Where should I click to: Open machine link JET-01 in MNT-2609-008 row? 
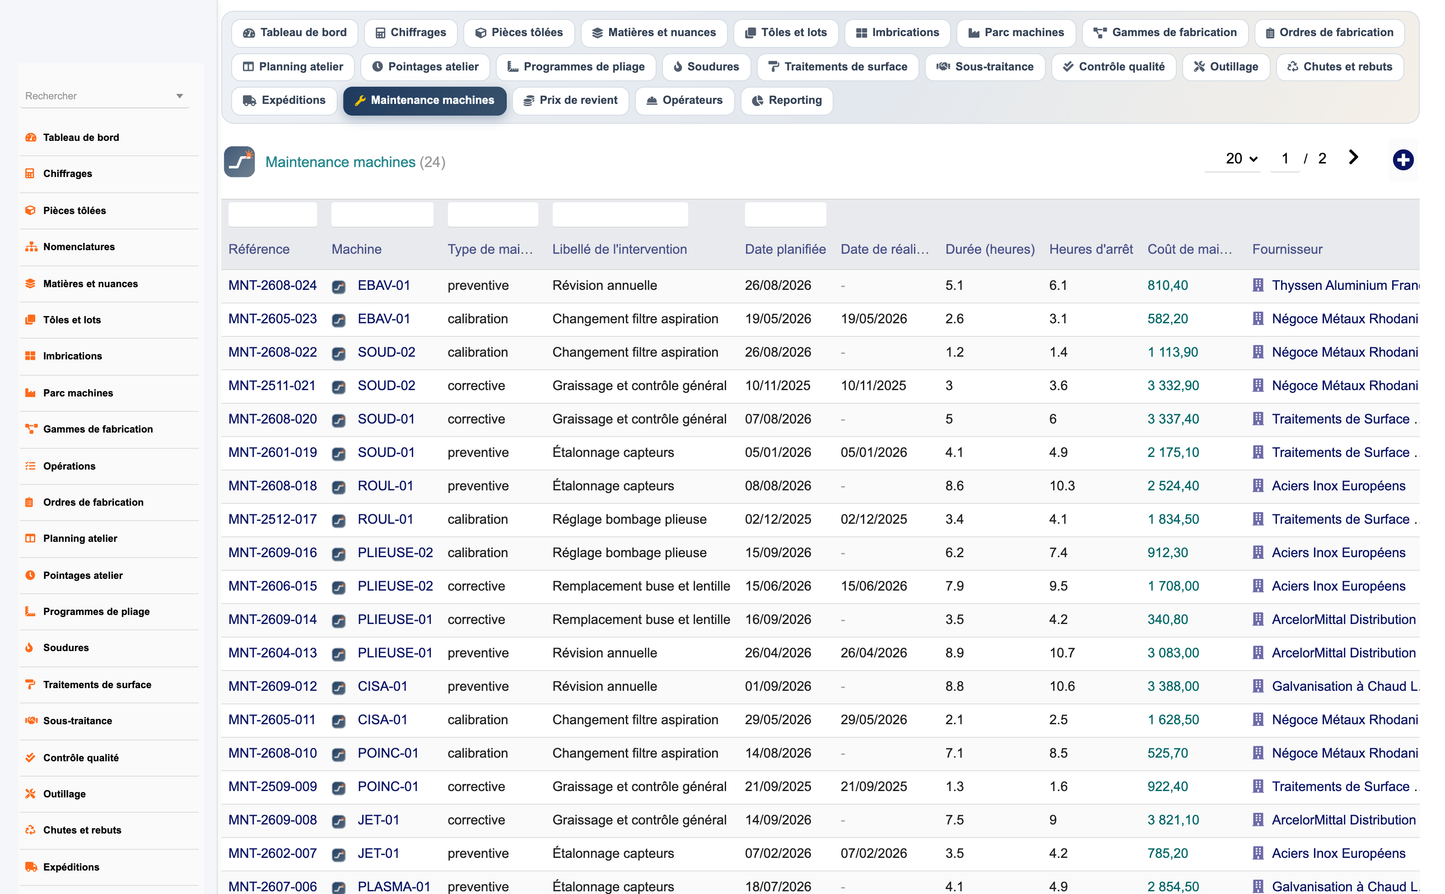pyautogui.click(x=379, y=820)
